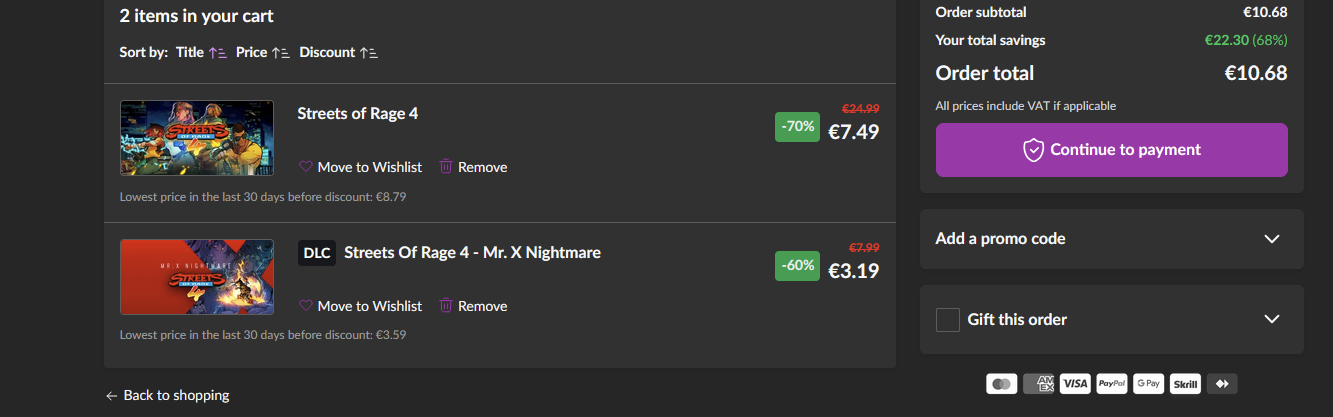Viewport: 1333px width, 417px height.
Task: Click trash icon for Mr. X Nightmare DLC
Action: pyautogui.click(x=446, y=306)
